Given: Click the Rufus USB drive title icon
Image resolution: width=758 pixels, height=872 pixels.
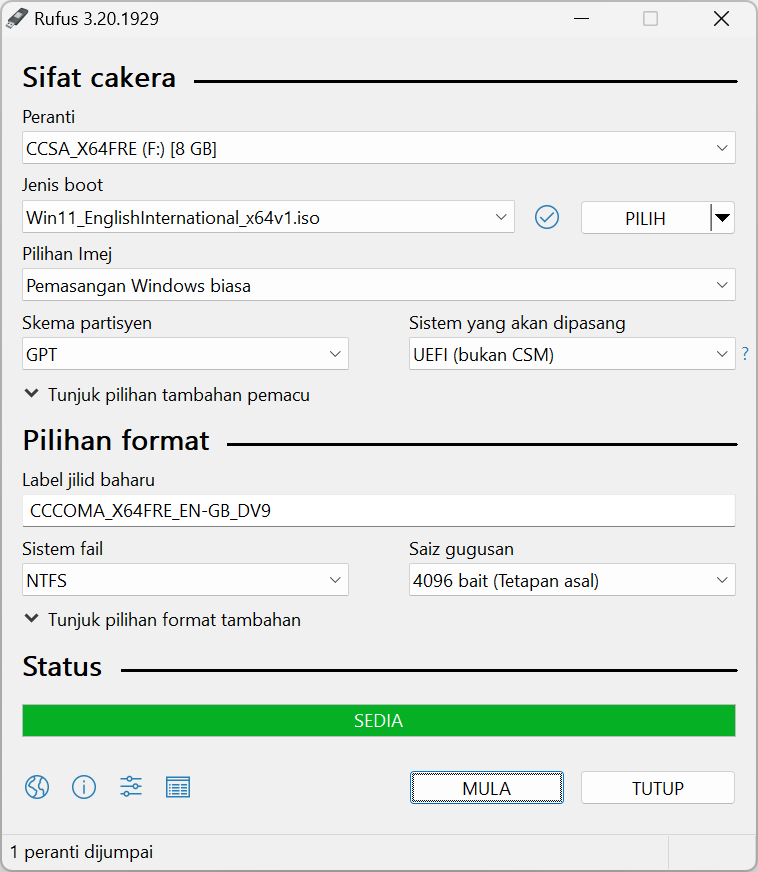Looking at the screenshot, I should 17,18.
